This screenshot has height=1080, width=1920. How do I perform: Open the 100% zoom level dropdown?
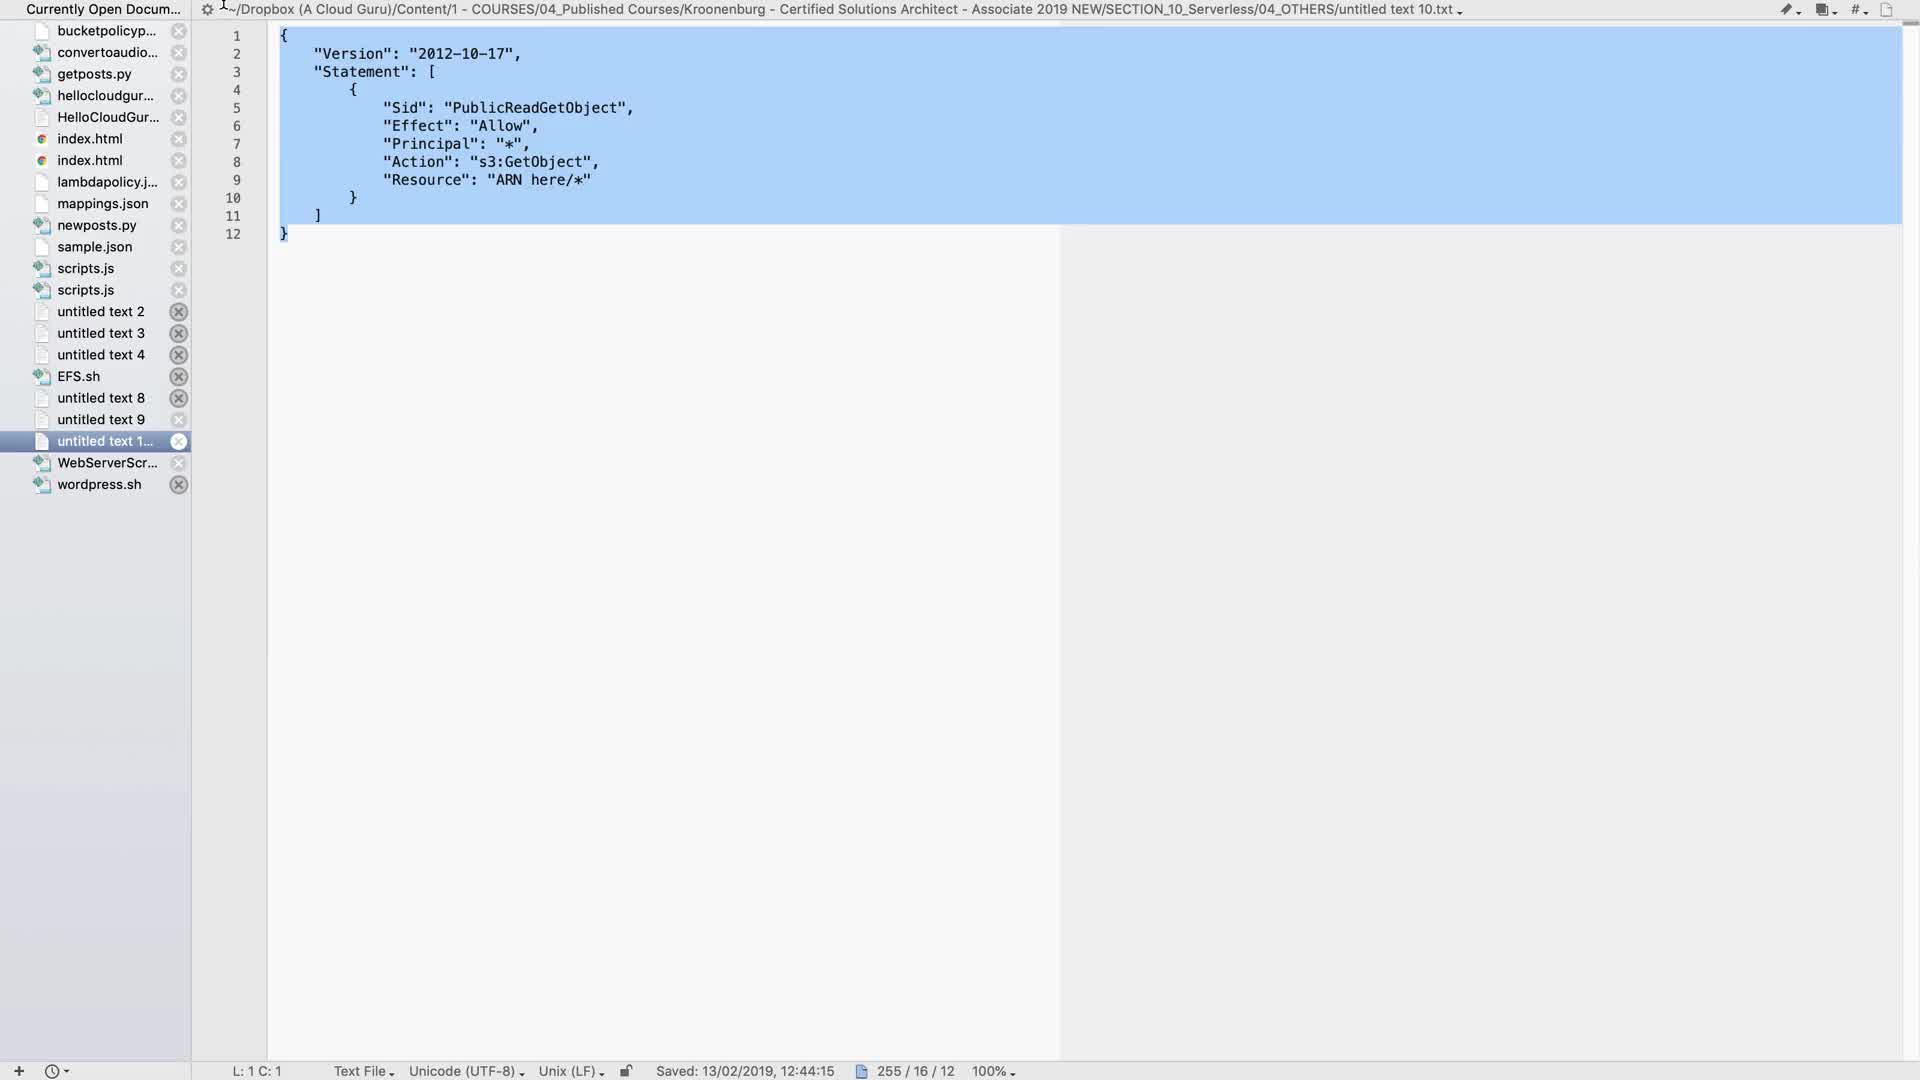tap(993, 1071)
